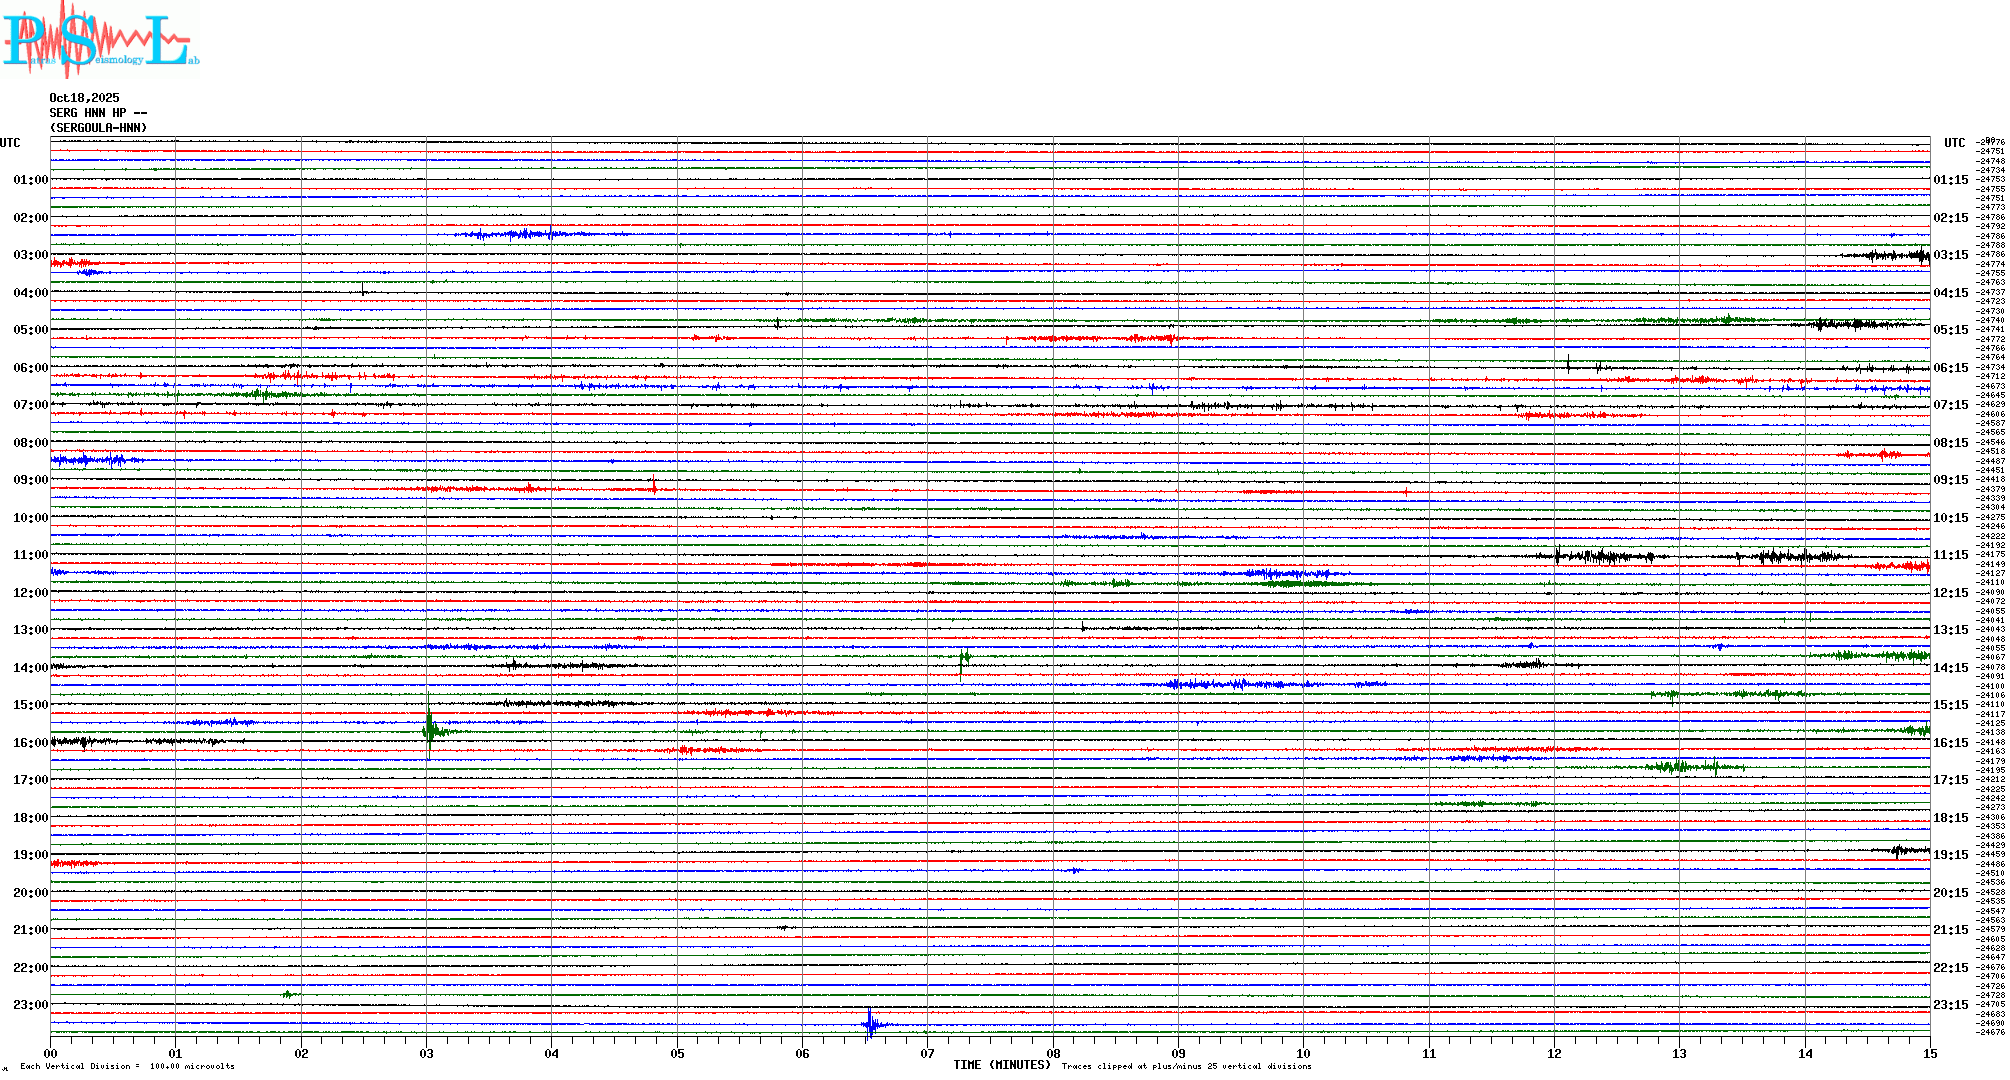The width and height of the screenshot is (2010, 1080).
Task: Click the (SERGOULA-HNN) station name text
Action: [98, 128]
